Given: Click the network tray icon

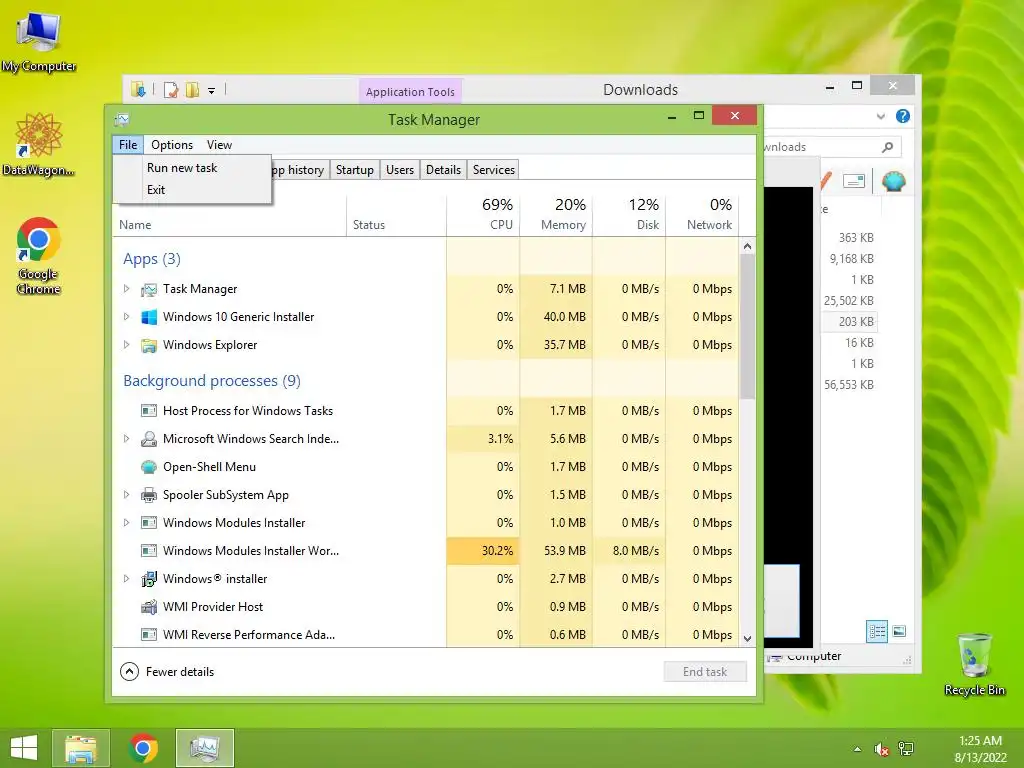Looking at the screenshot, I should pos(906,749).
